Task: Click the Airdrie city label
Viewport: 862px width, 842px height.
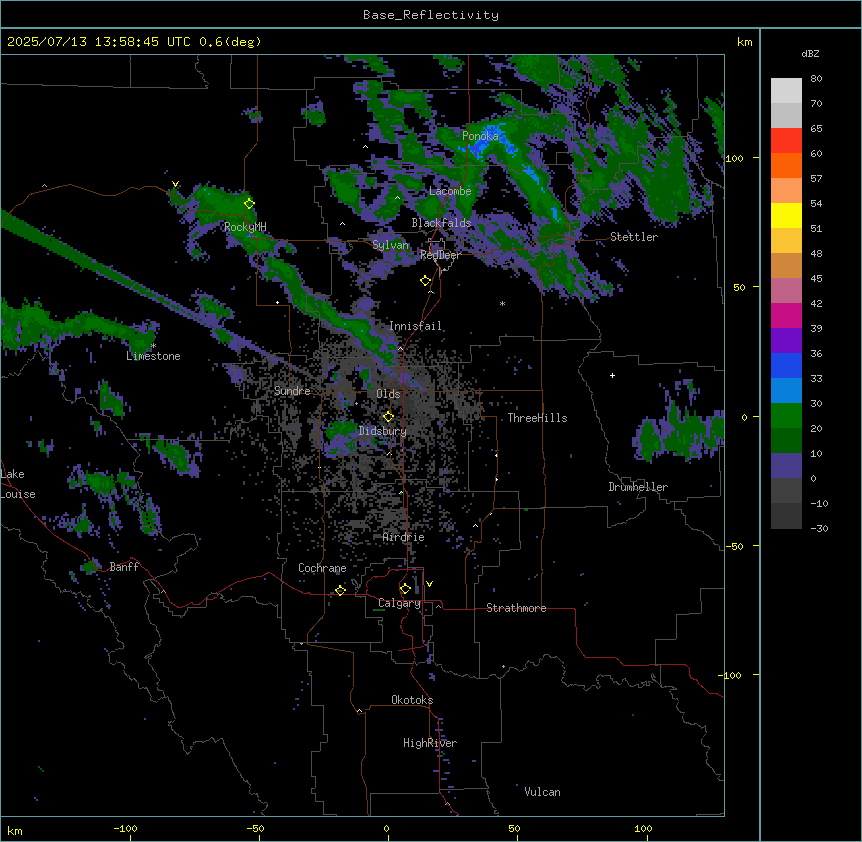Action: (404, 537)
